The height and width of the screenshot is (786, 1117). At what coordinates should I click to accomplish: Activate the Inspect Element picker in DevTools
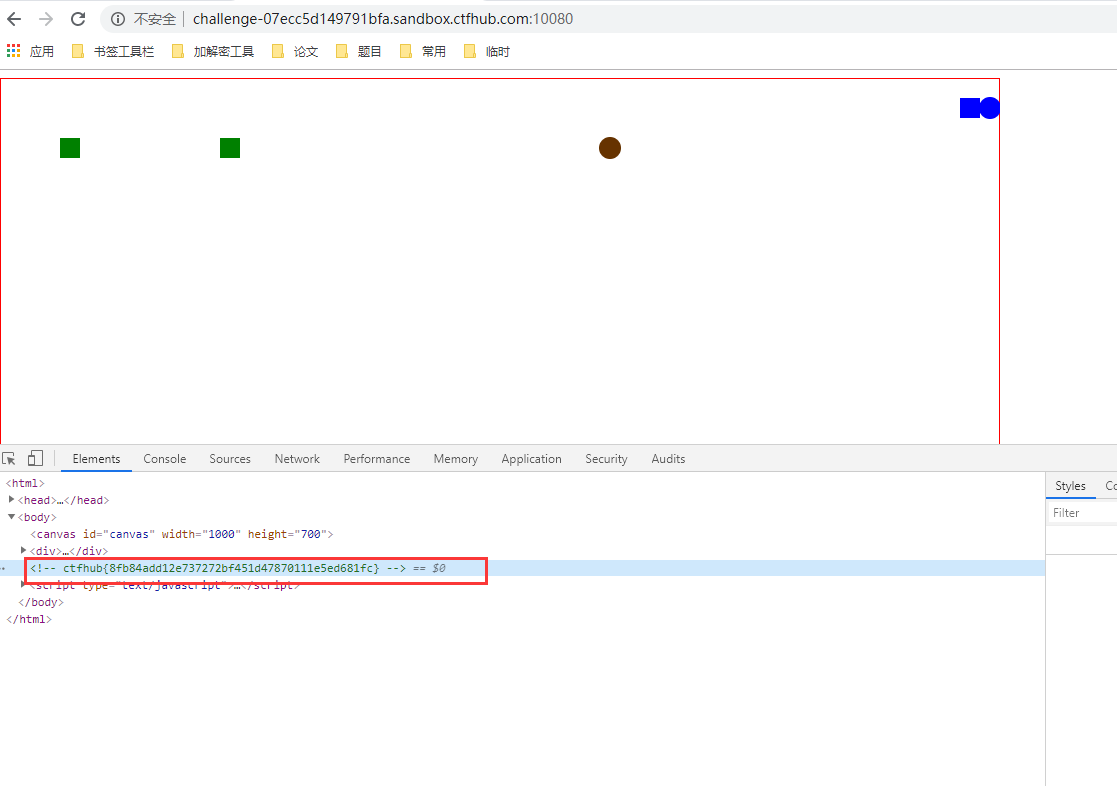pyautogui.click(x=9, y=457)
